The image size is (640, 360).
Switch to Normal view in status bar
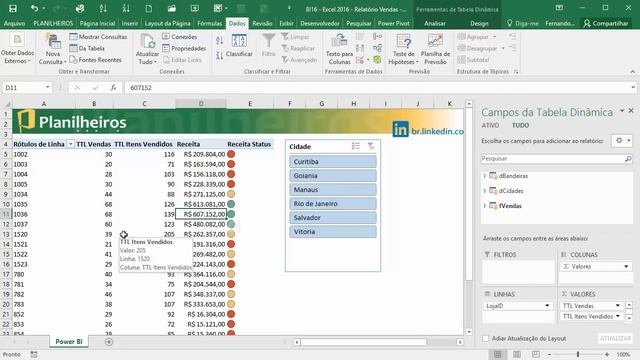(498, 354)
